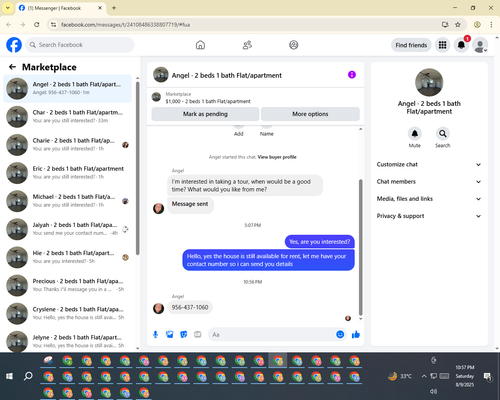The width and height of the screenshot is (500, 400).
Task: Expand Media, files and links section
Action: (x=429, y=199)
